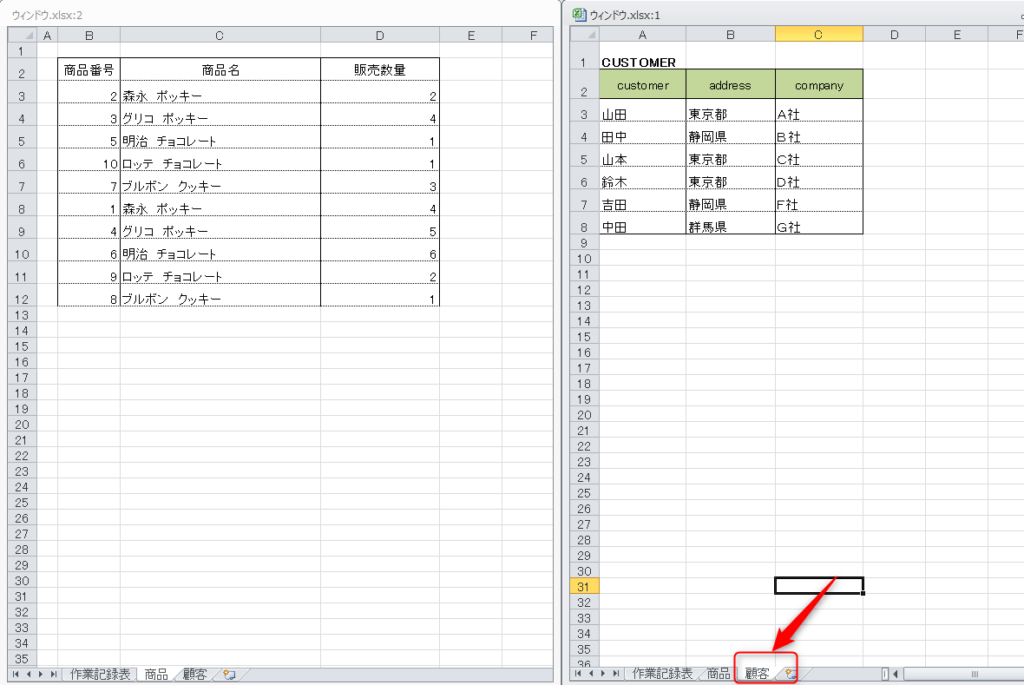This screenshot has width=1024, height=685.
Task: Click Excel file icon in right window title
Action: 578,15
